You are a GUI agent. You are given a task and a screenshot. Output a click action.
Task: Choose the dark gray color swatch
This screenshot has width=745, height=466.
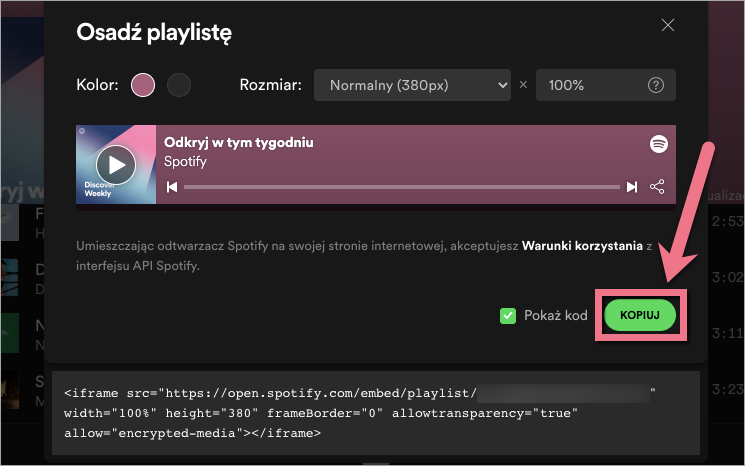pyautogui.click(x=178, y=85)
